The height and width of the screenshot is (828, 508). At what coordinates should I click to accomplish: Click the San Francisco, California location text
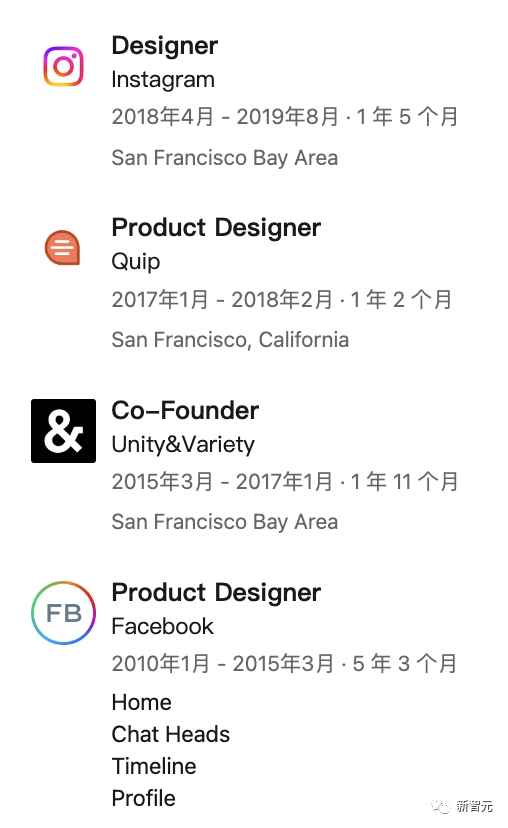(x=230, y=340)
